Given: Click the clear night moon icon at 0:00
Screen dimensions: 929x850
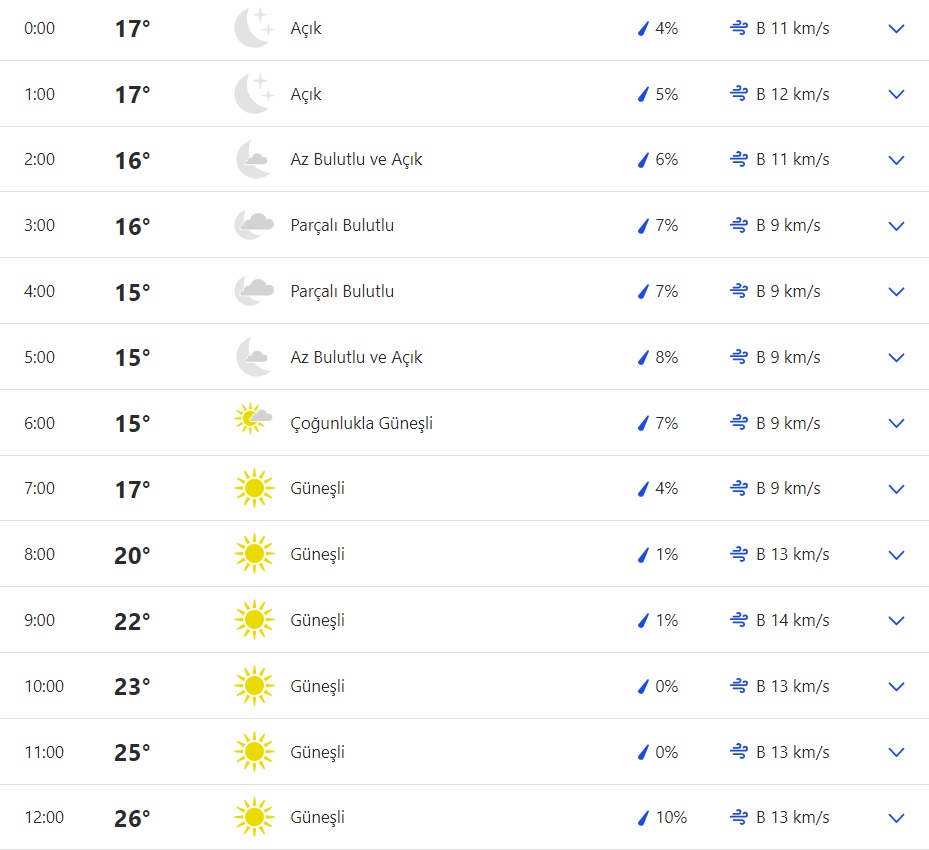Looking at the screenshot, I should point(253,28).
